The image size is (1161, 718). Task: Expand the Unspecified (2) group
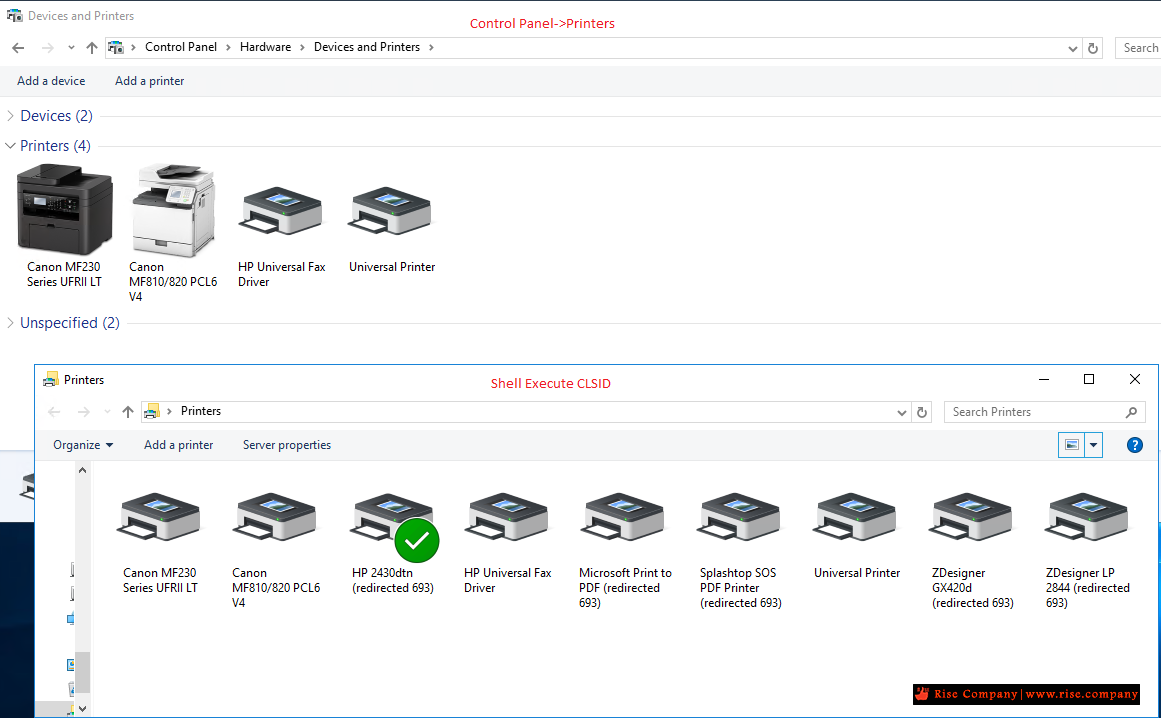10,323
